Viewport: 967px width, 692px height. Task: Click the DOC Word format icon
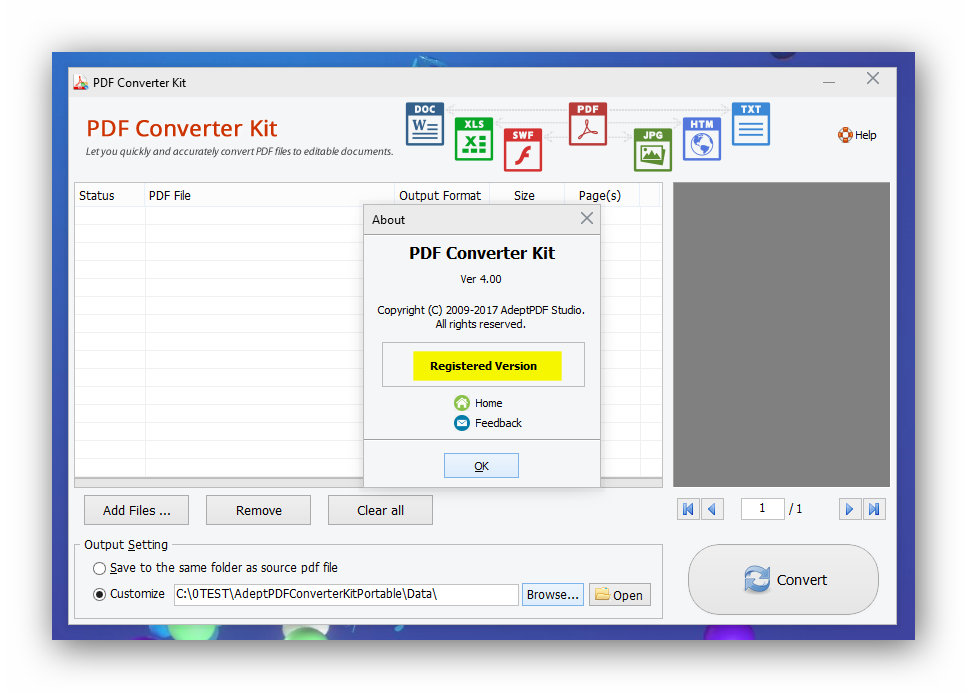(x=424, y=124)
